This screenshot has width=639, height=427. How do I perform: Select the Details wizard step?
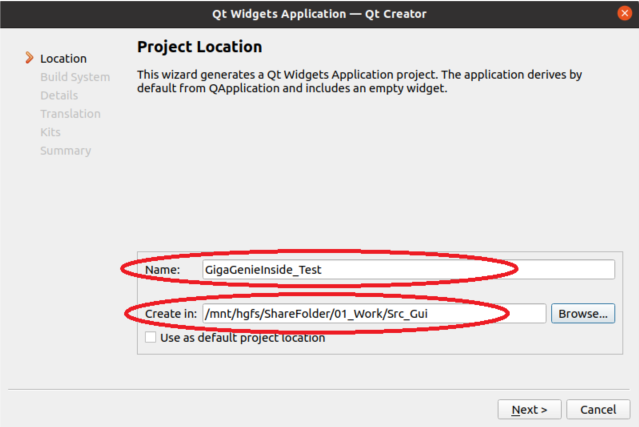[59, 95]
